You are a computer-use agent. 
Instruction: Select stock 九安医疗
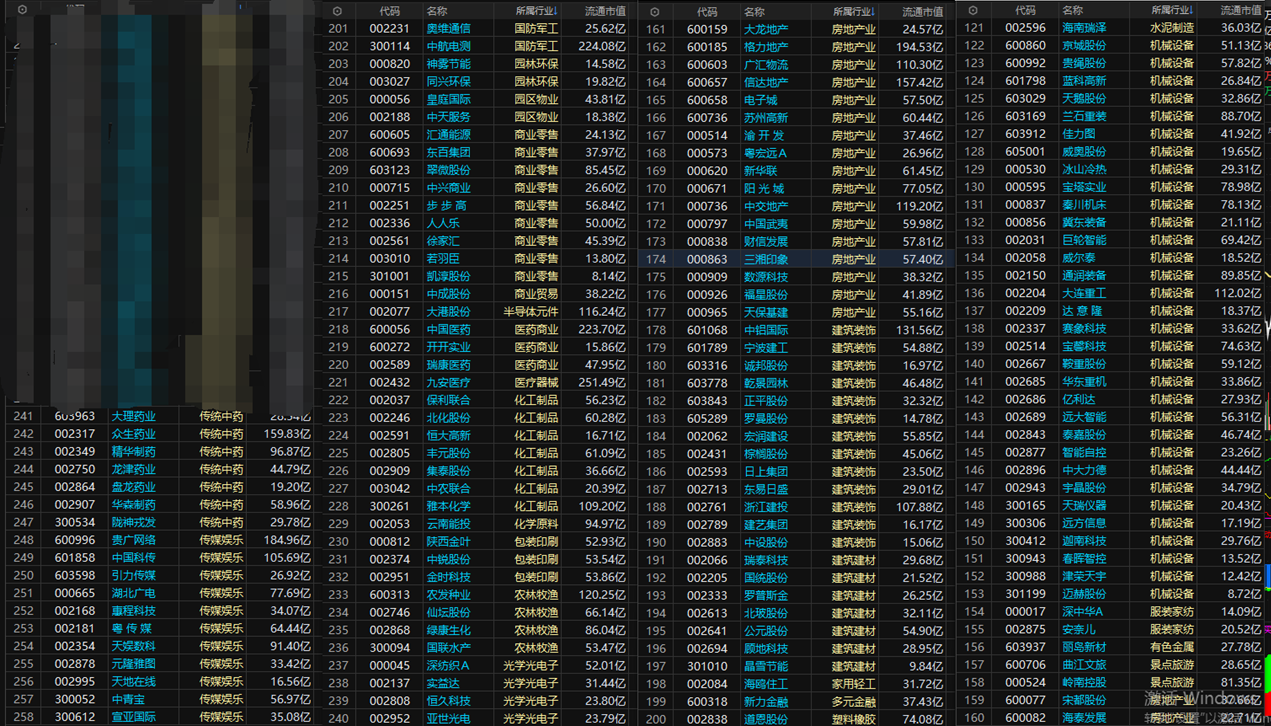tap(448, 382)
